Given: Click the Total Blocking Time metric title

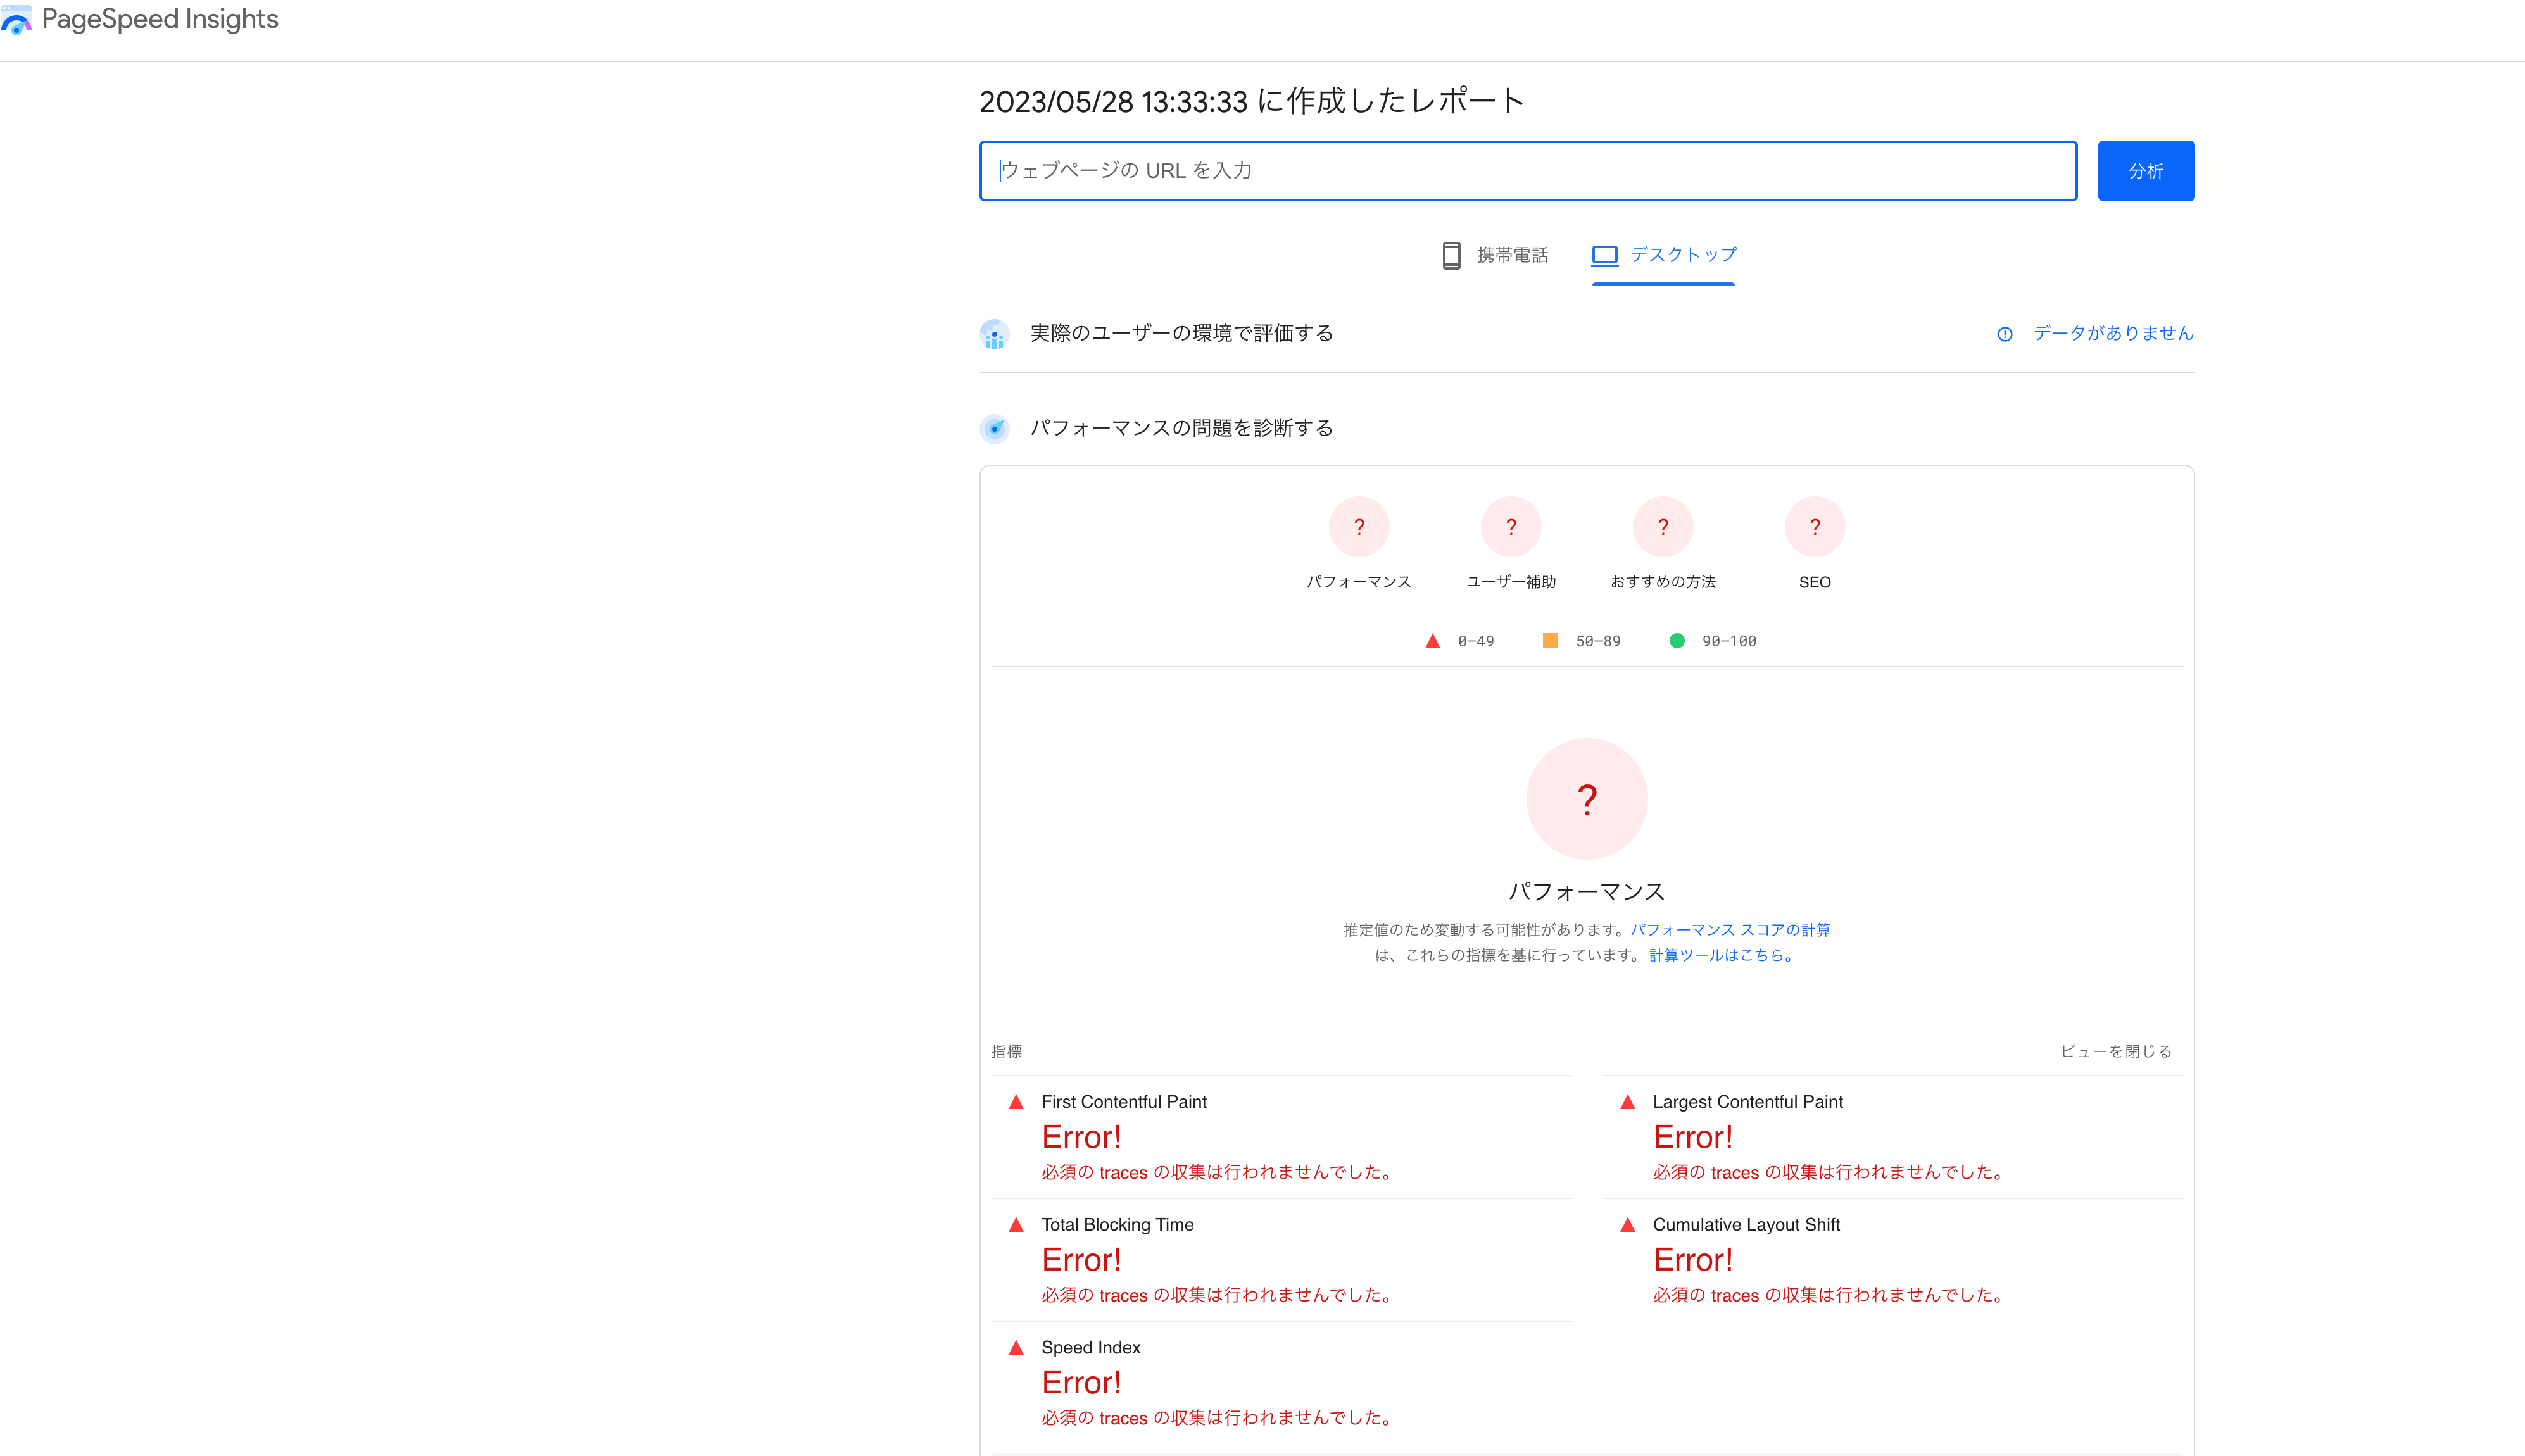Looking at the screenshot, I should 1117,1225.
